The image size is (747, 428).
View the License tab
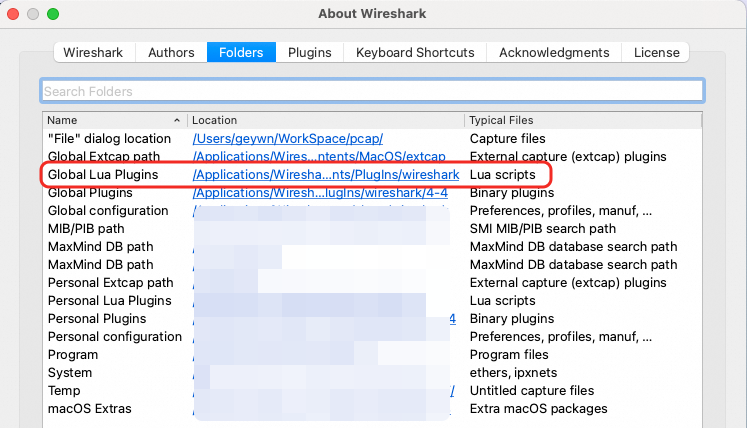click(x=656, y=52)
